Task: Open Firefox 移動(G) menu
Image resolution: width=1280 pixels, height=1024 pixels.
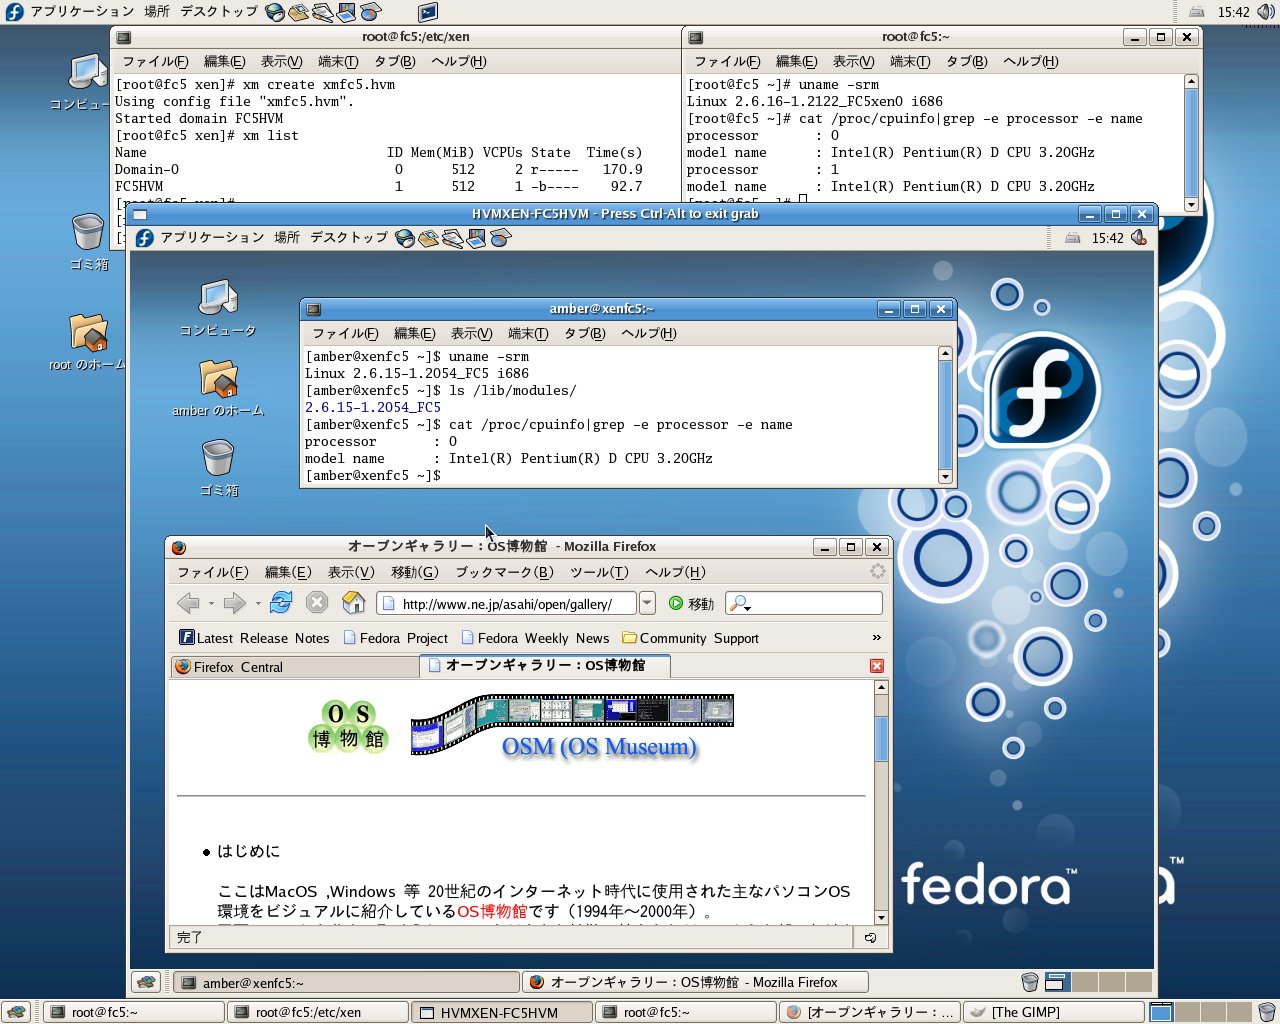Action: coord(414,572)
